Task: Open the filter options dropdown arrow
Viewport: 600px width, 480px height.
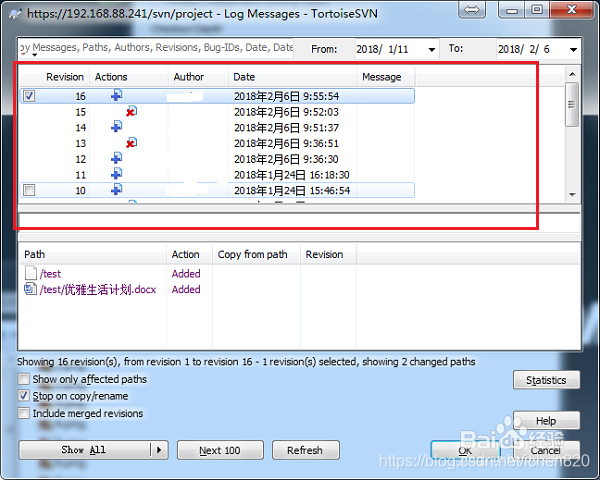Action: pos(34,56)
